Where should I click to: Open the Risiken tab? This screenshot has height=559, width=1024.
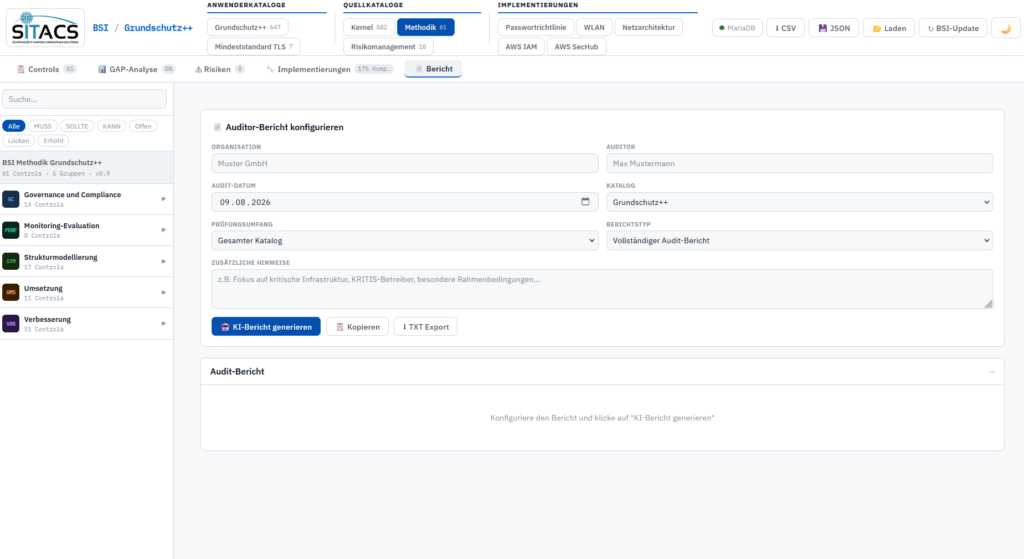coord(219,69)
